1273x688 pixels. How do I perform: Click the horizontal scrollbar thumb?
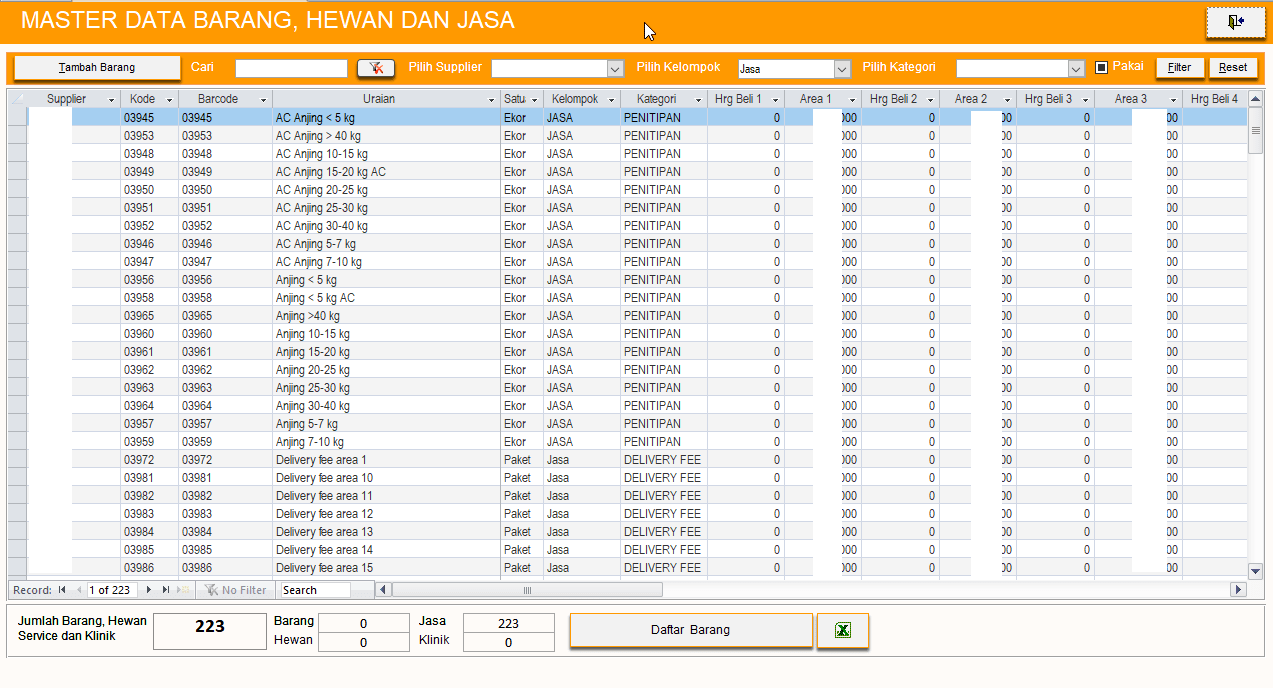tap(527, 590)
